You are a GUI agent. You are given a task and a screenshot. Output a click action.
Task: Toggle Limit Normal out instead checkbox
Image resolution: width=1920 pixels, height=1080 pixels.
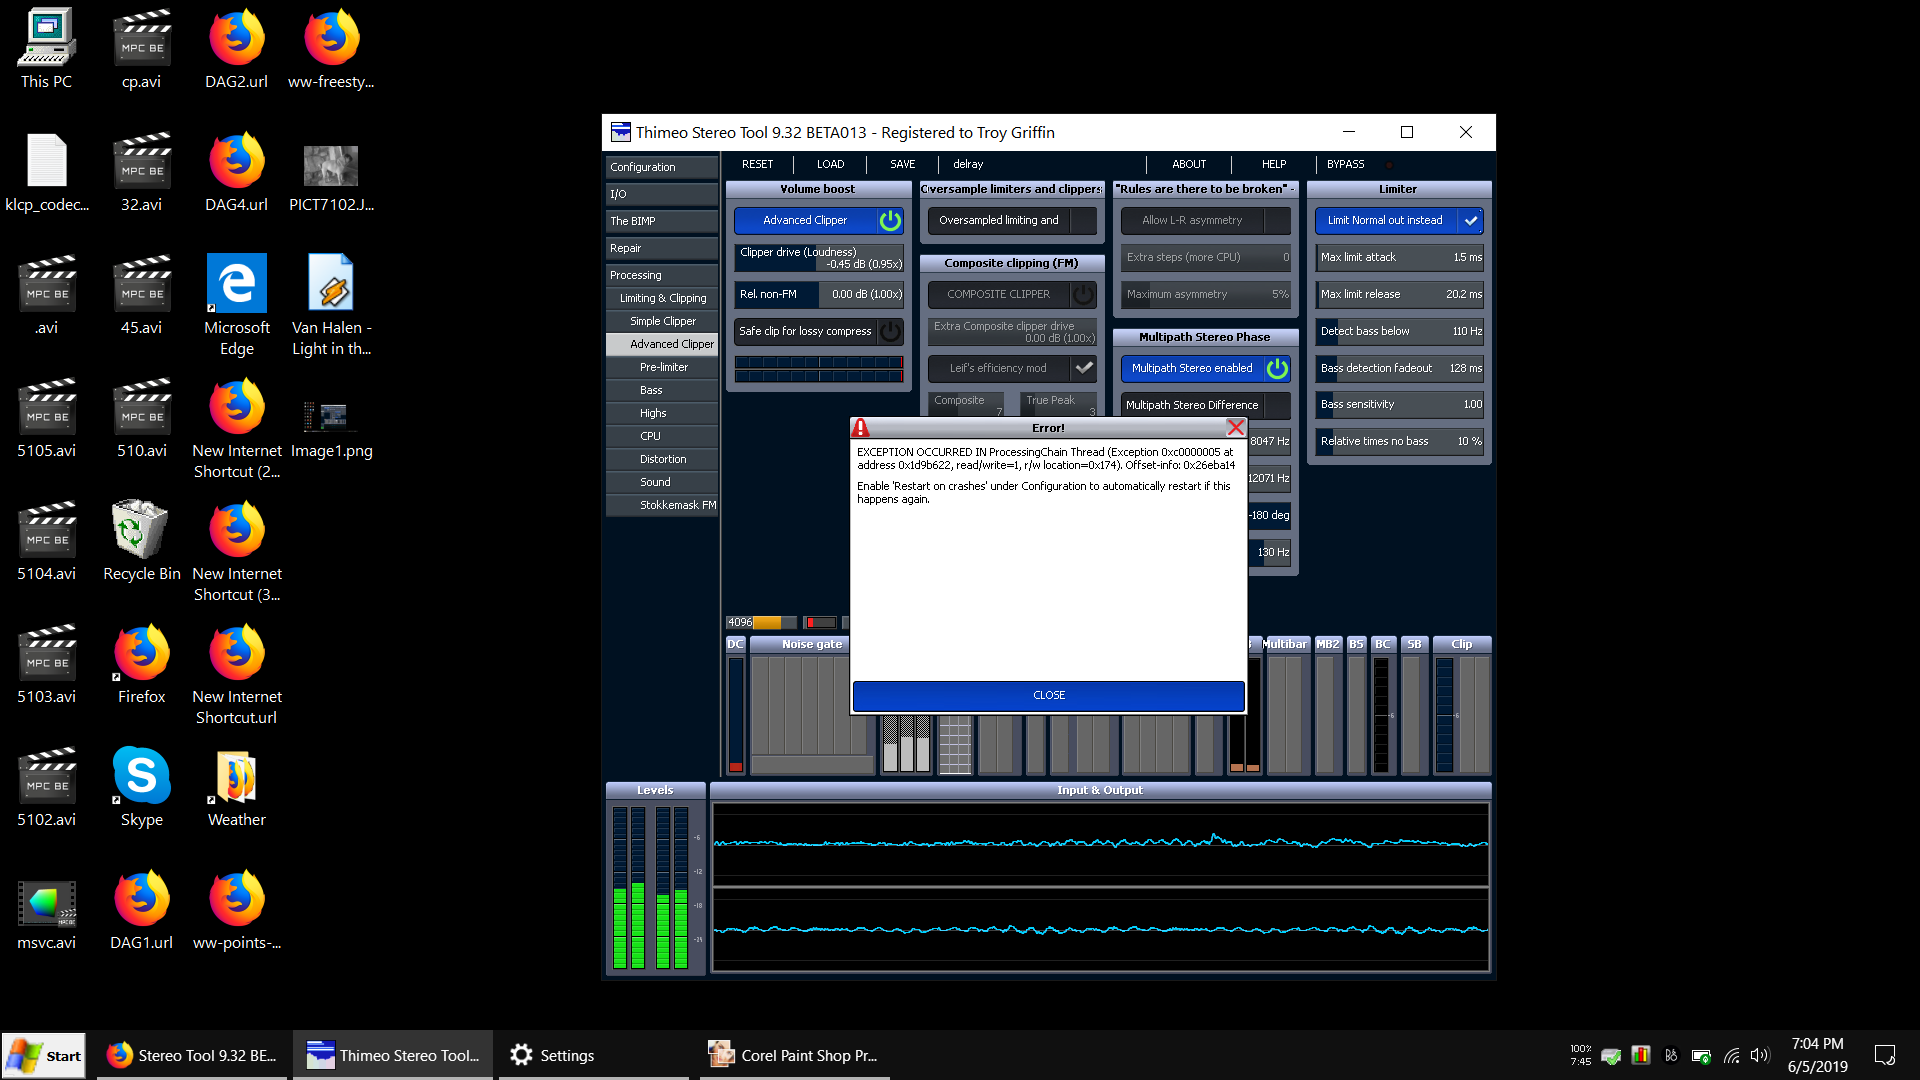(1471, 220)
